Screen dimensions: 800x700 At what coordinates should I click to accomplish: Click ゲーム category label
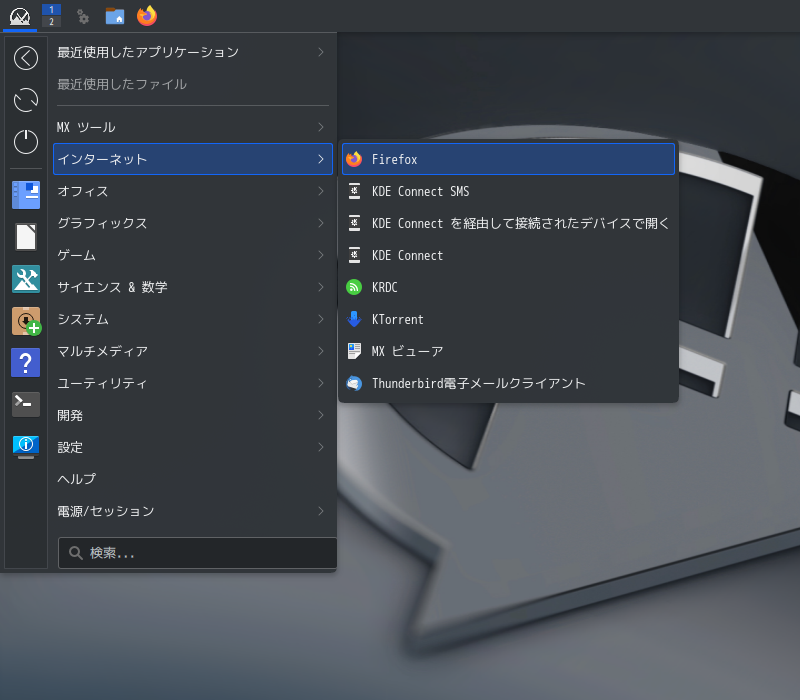pyautogui.click(x=76, y=255)
